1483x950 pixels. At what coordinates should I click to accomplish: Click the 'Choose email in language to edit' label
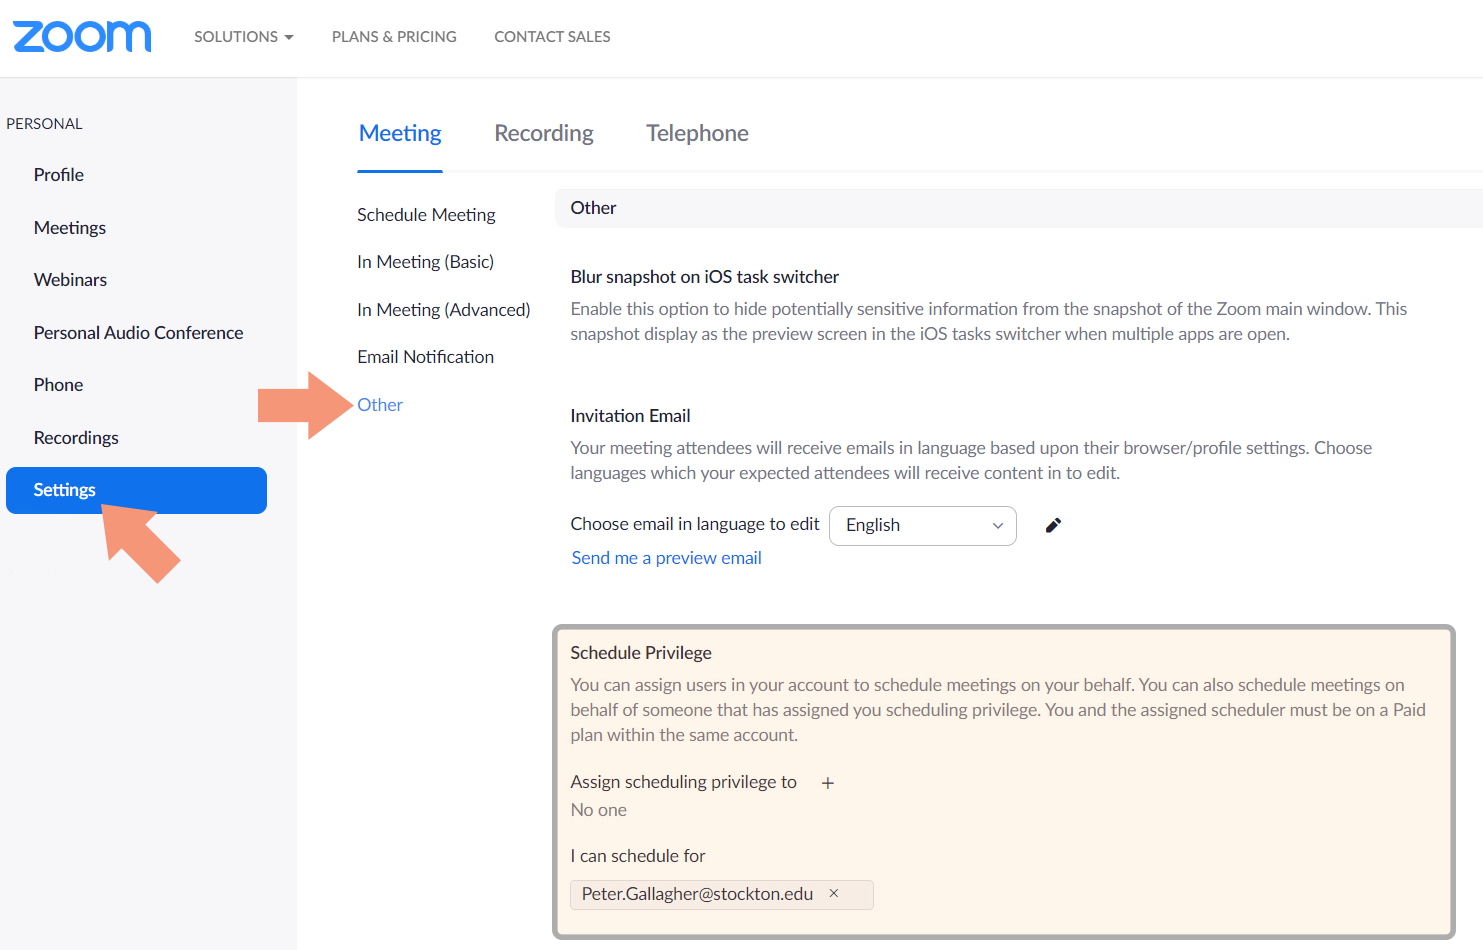(x=695, y=524)
